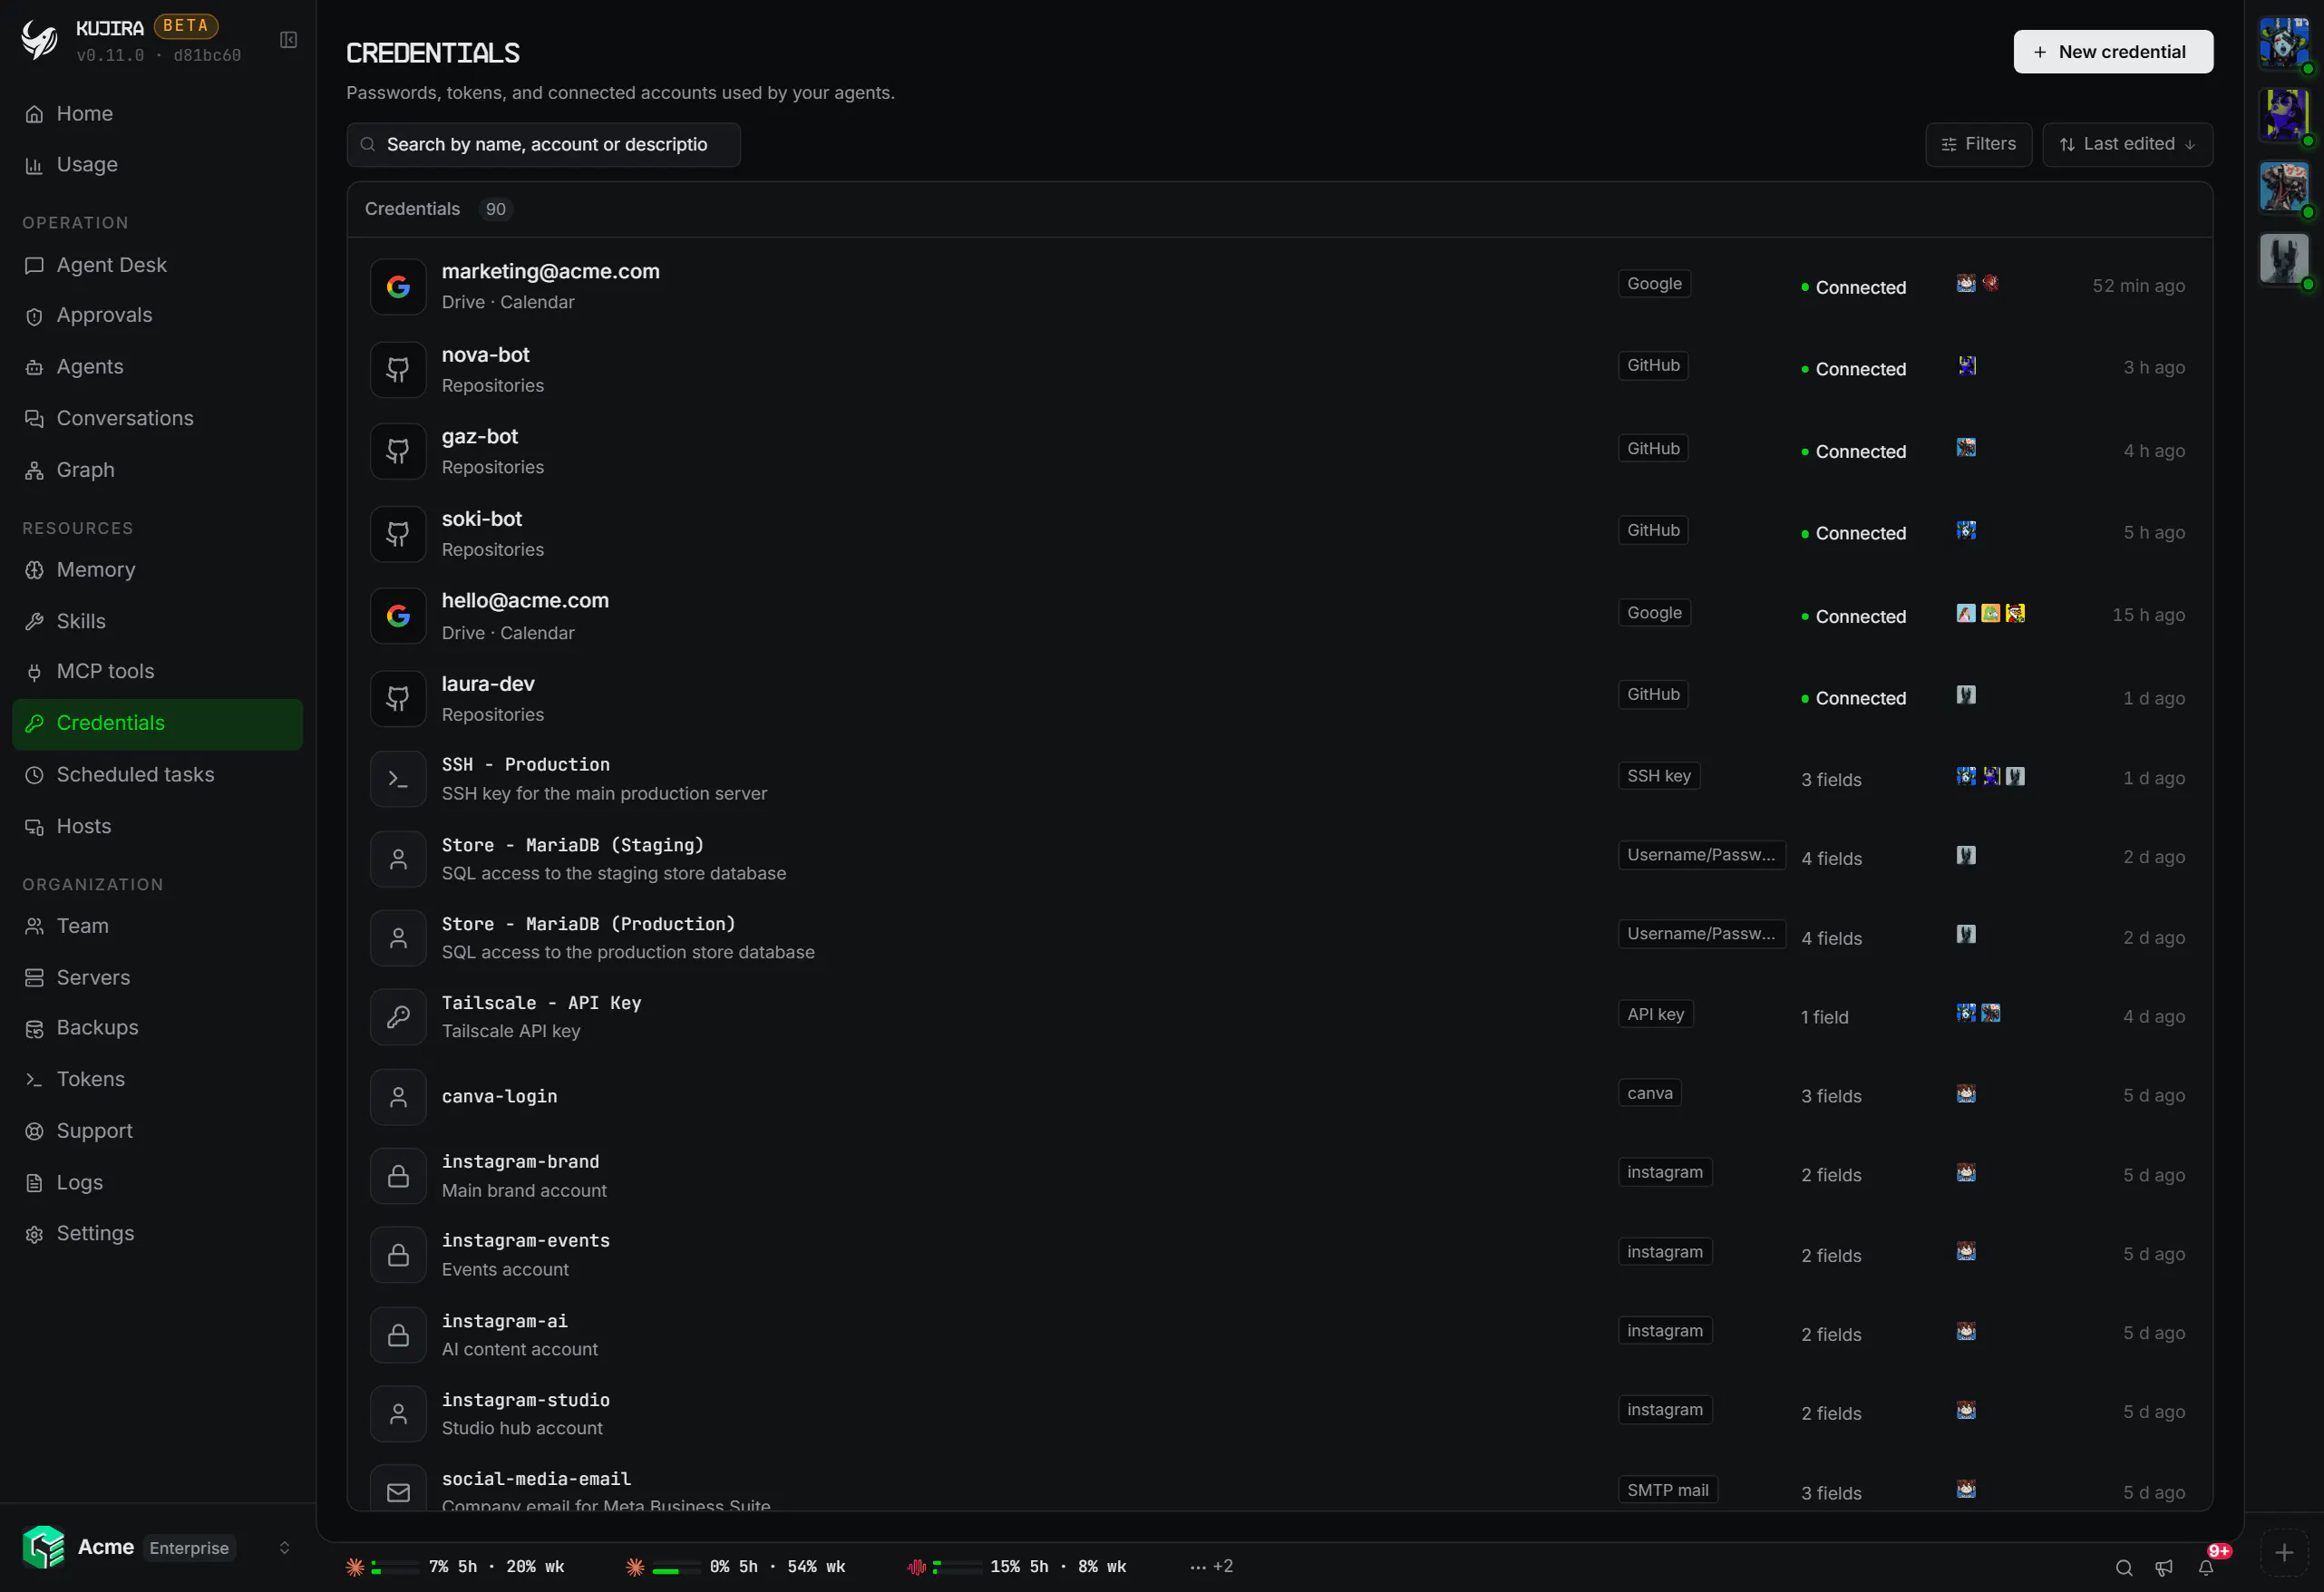The height and width of the screenshot is (1592, 2324).
Task: Open notifications bell with 9+ badge
Action: 2206,1567
